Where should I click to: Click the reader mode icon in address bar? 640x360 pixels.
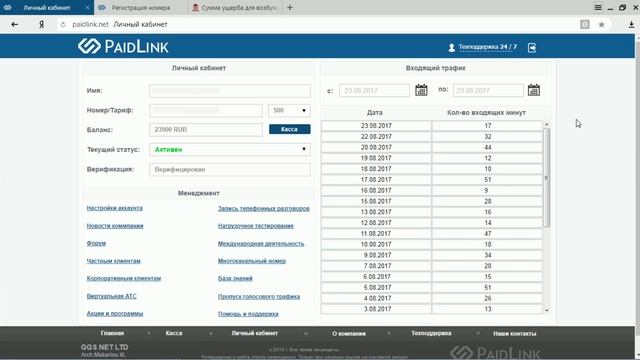[585, 24]
